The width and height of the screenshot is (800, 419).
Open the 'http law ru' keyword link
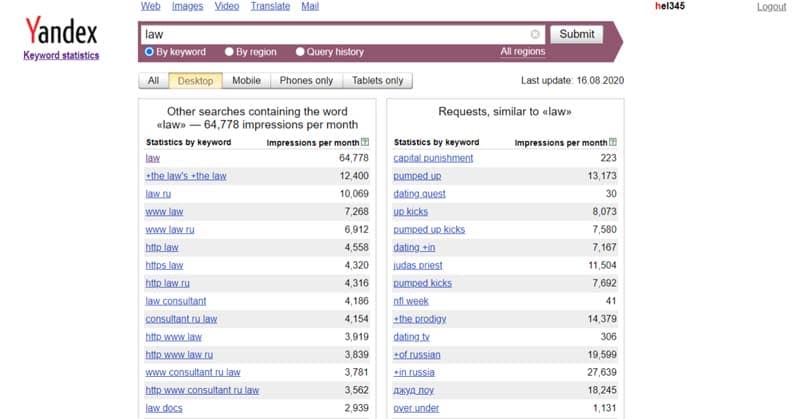coord(167,283)
